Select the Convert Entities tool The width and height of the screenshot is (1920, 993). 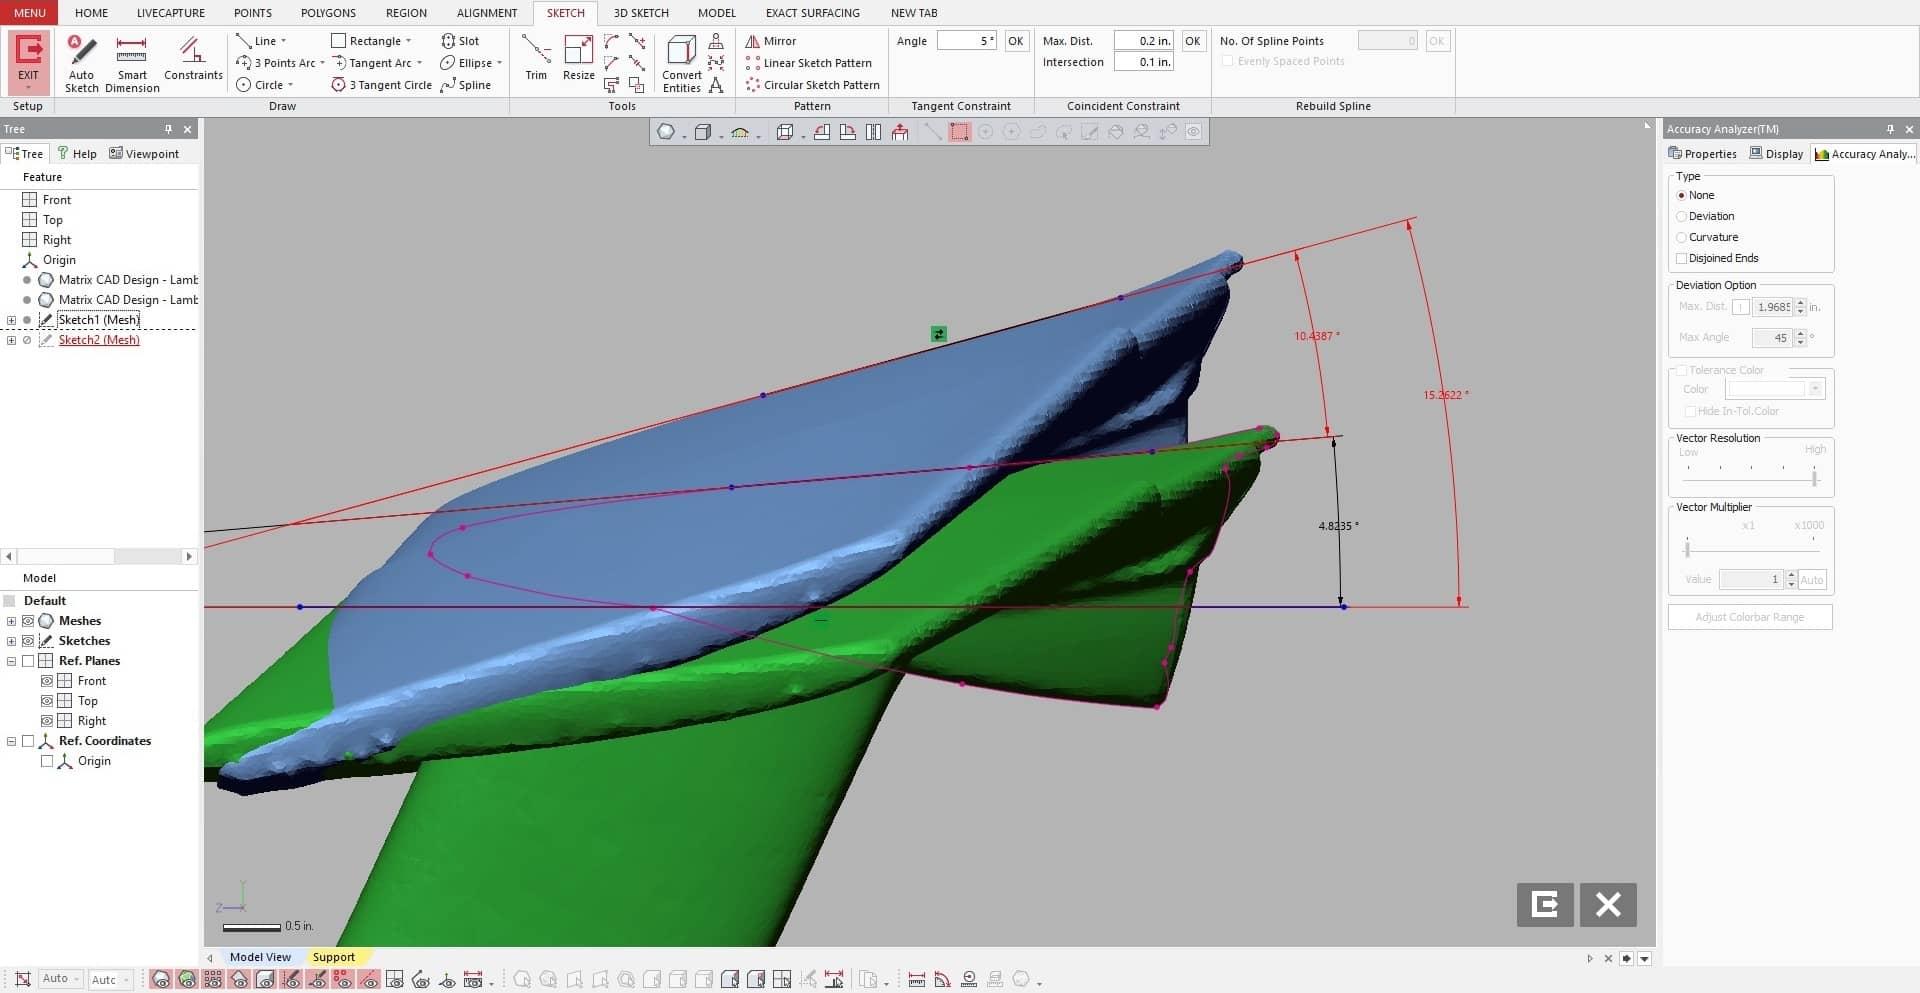tap(682, 63)
